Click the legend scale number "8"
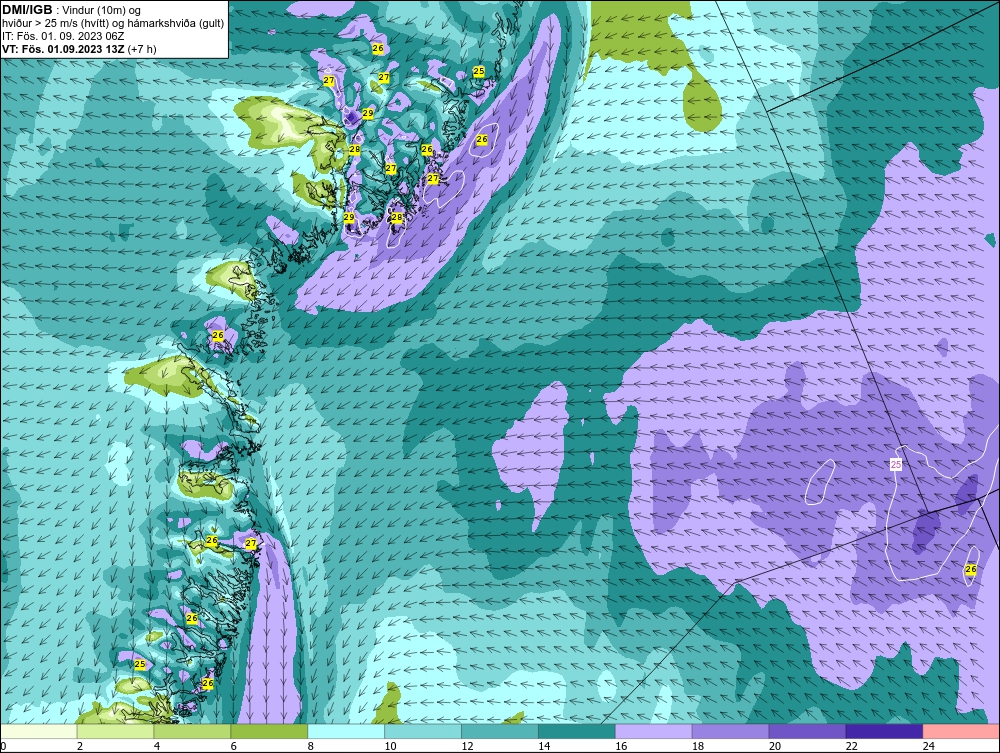 coord(311,746)
